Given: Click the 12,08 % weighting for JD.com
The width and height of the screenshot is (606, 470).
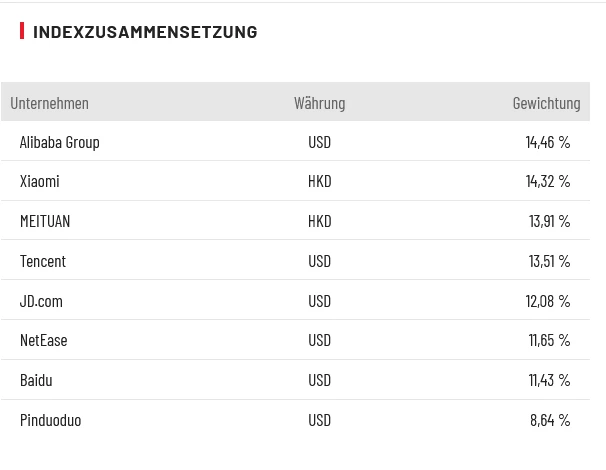Looking at the screenshot, I should [x=548, y=301].
